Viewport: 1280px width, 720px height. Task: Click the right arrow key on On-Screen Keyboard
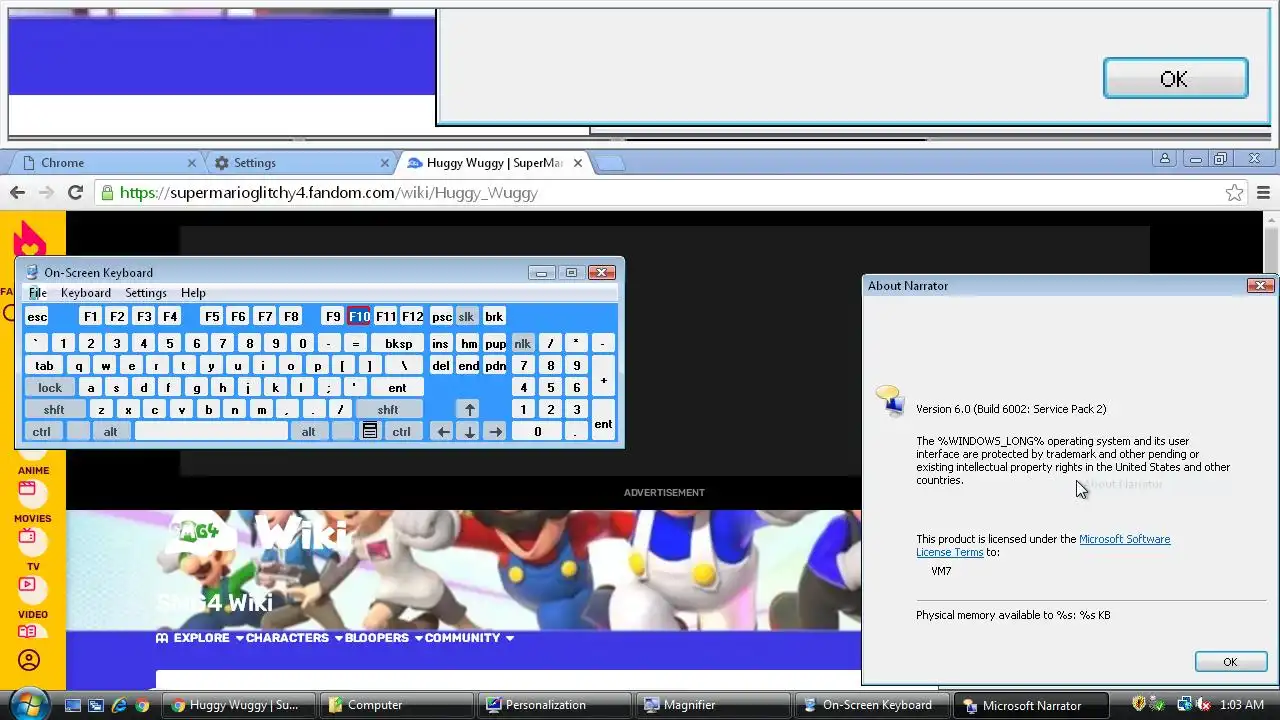[x=495, y=432]
